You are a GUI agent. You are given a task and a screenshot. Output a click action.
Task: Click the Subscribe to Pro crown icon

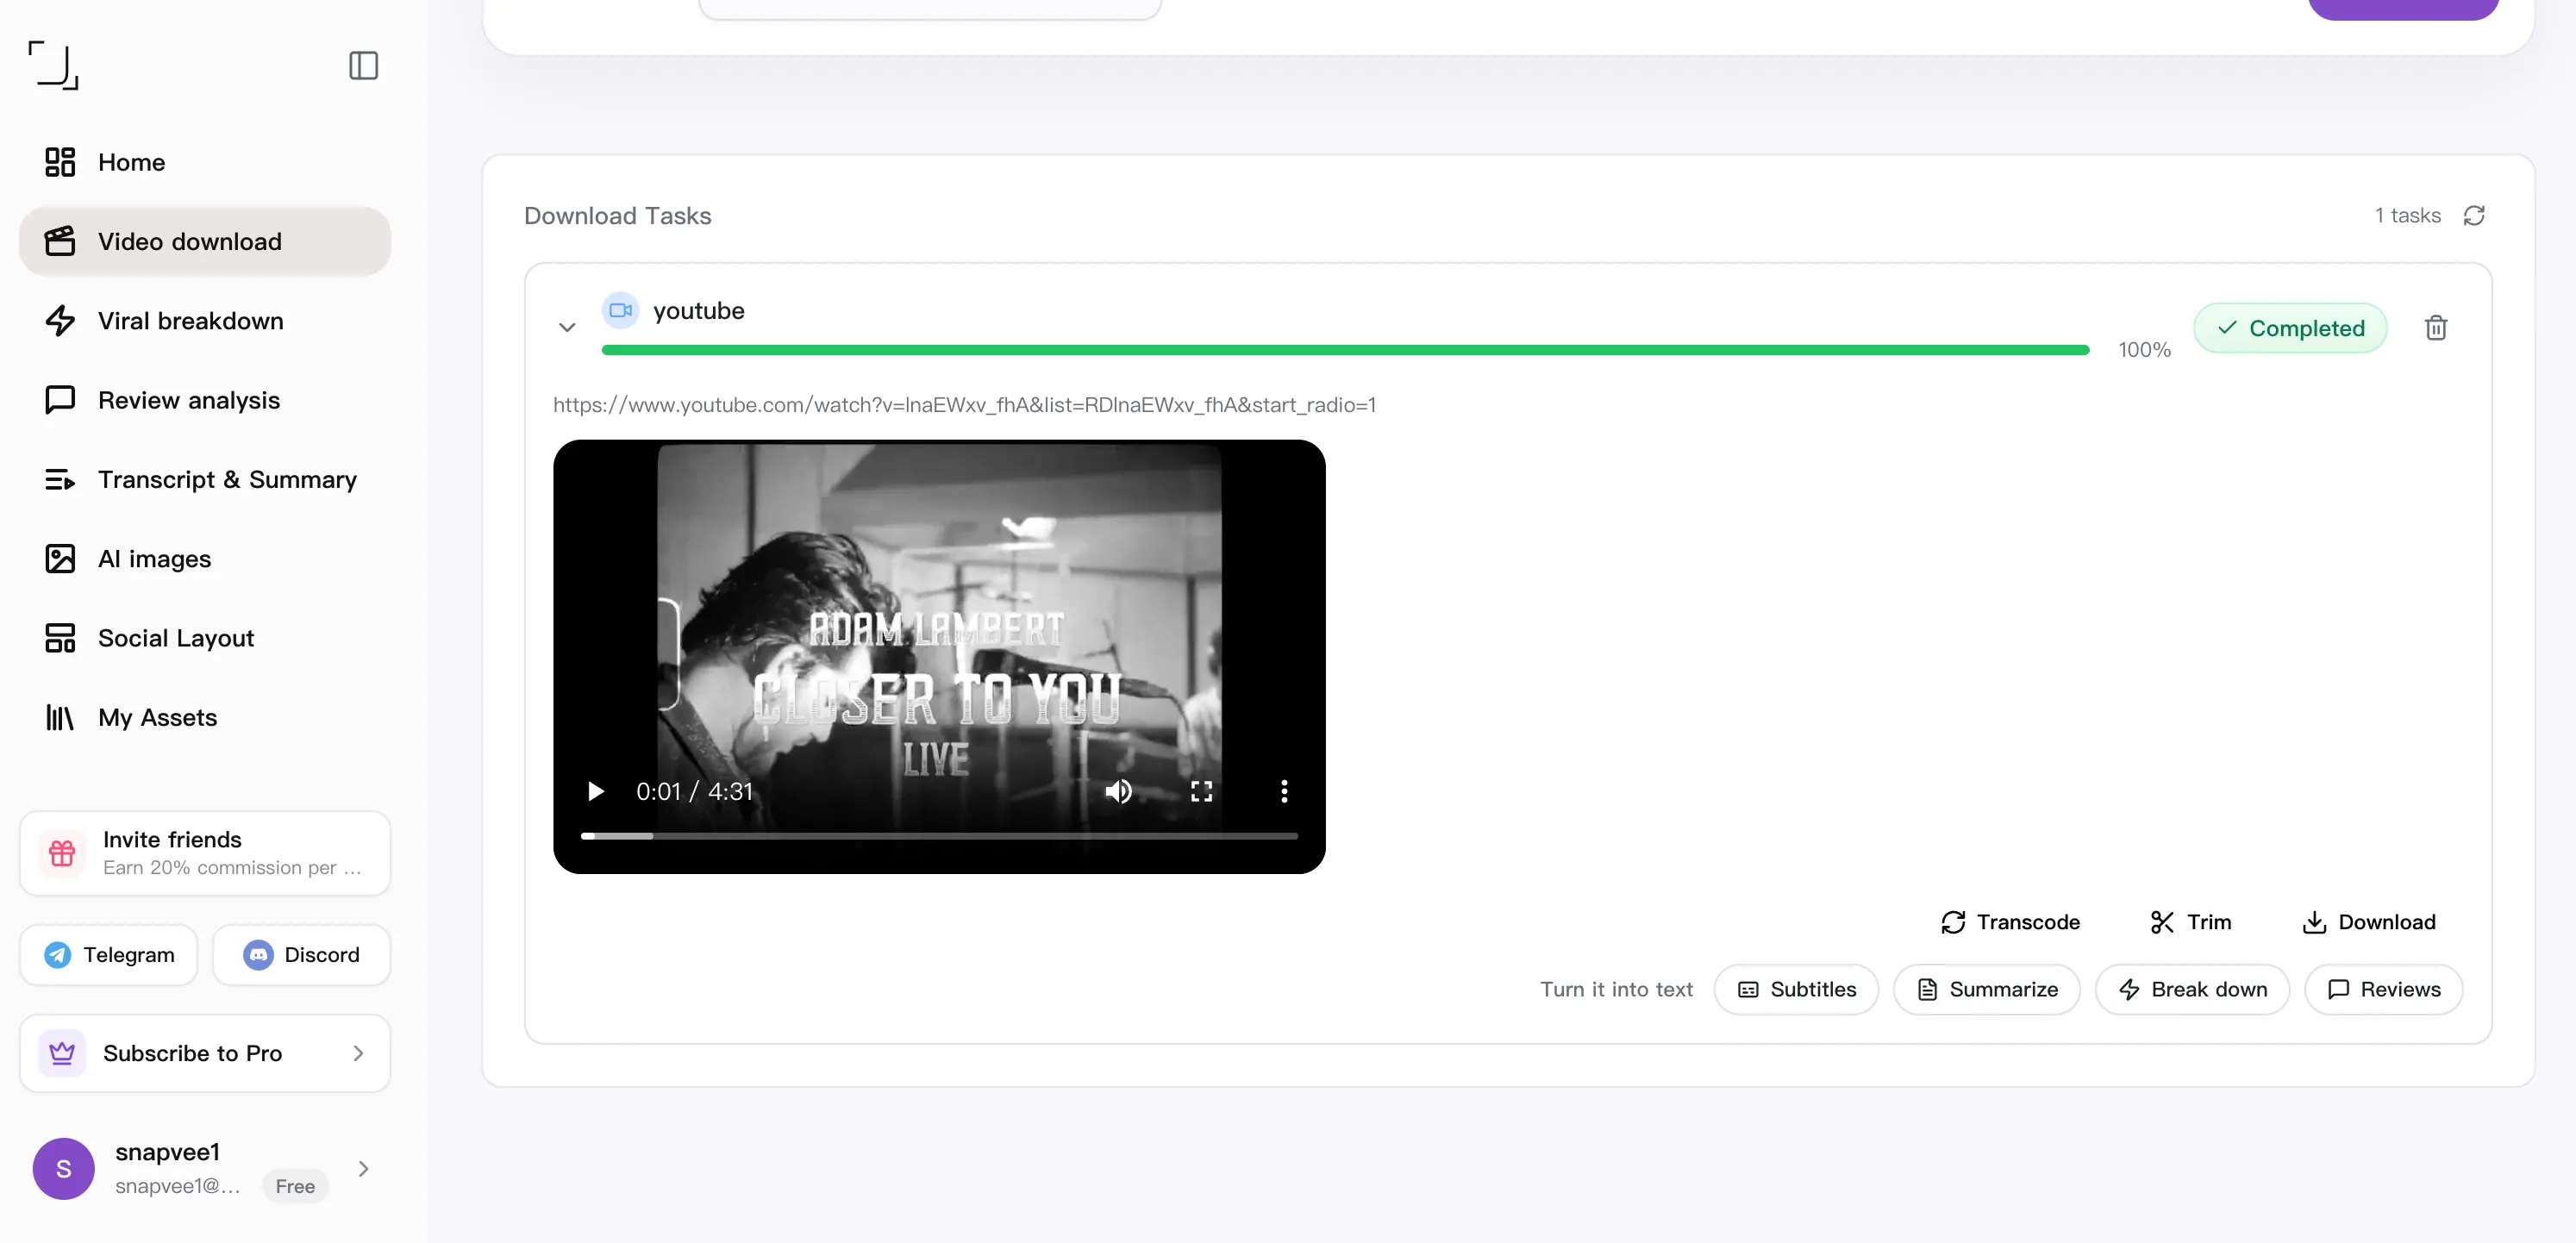(x=62, y=1053)
